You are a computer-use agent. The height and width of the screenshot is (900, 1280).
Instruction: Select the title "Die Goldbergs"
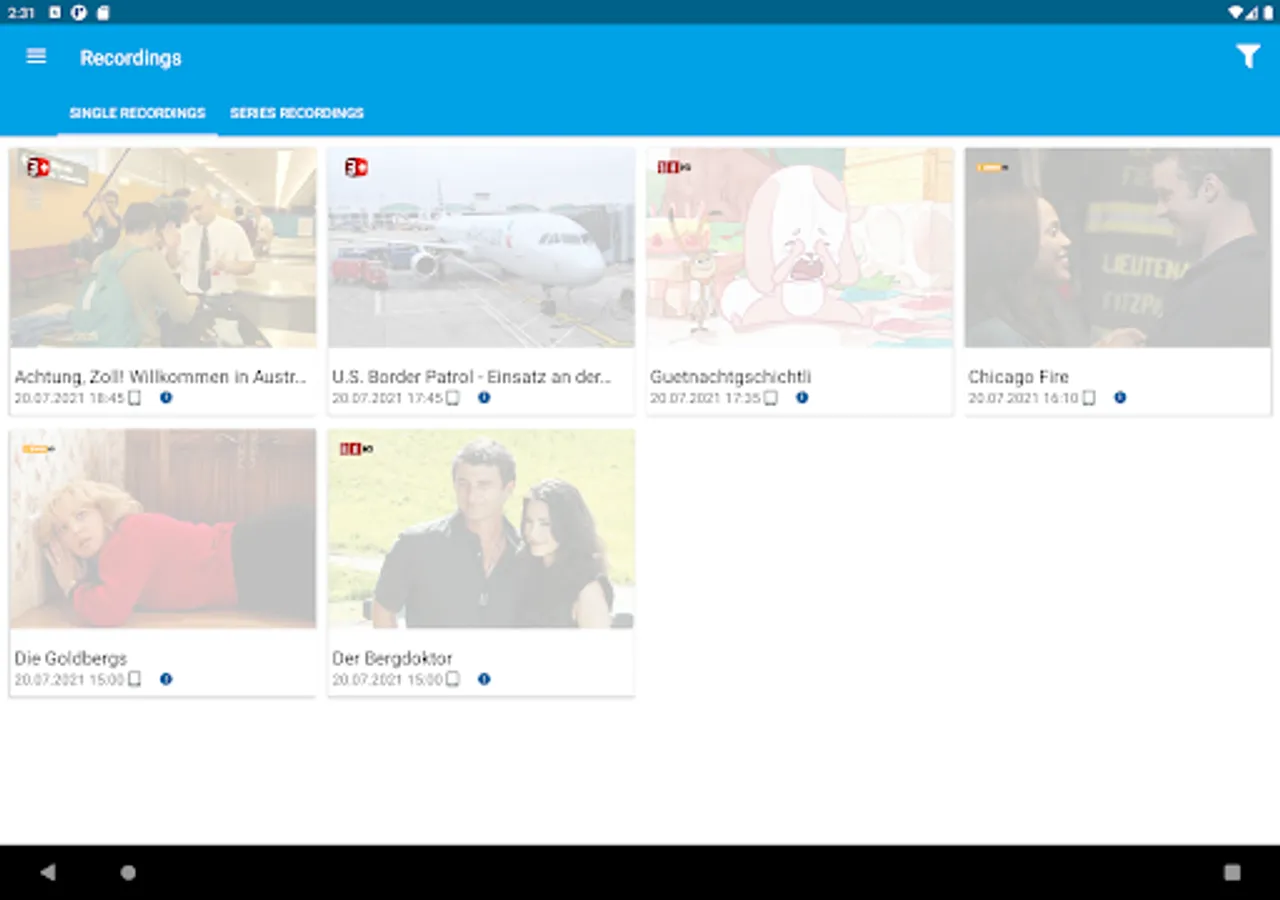pos(71,659)
